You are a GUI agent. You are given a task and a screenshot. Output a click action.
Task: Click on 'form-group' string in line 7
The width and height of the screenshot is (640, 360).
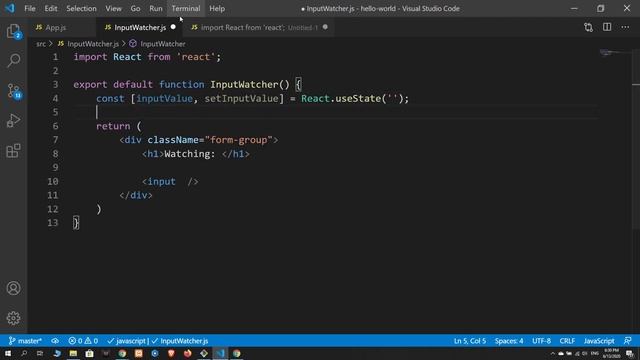click(239, 140)
